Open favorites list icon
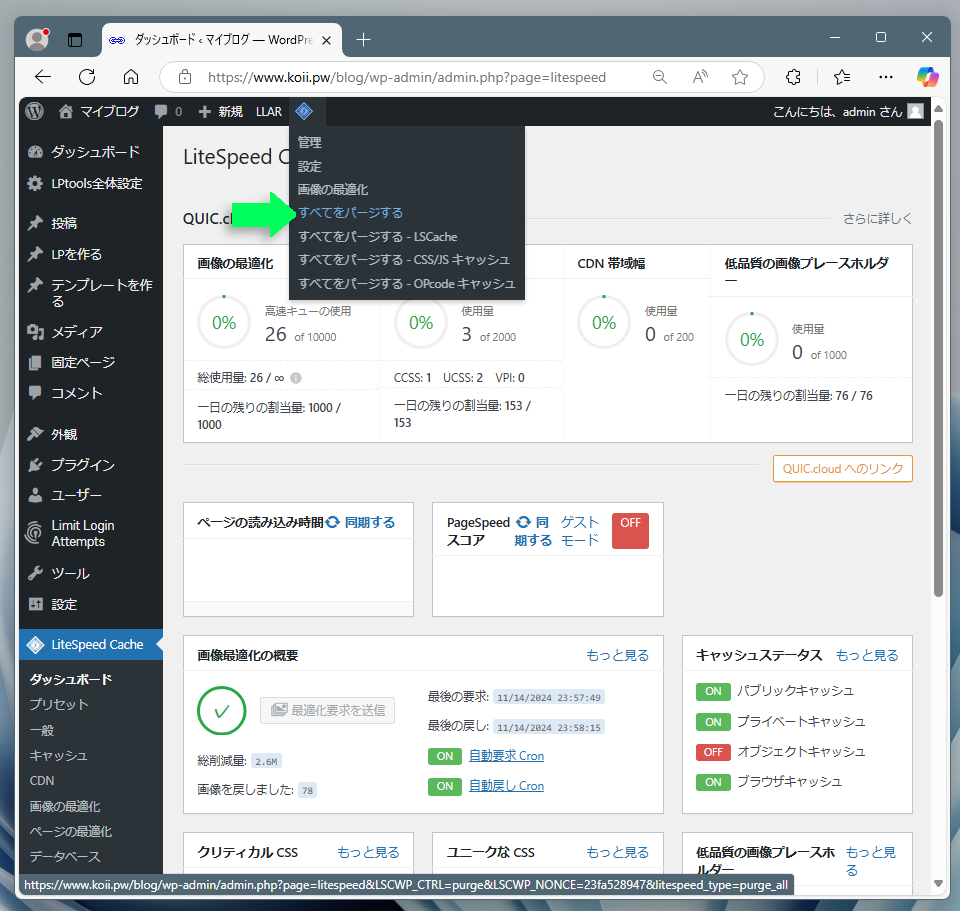Viewport: 960px width, 911px height. pos(842,77)
